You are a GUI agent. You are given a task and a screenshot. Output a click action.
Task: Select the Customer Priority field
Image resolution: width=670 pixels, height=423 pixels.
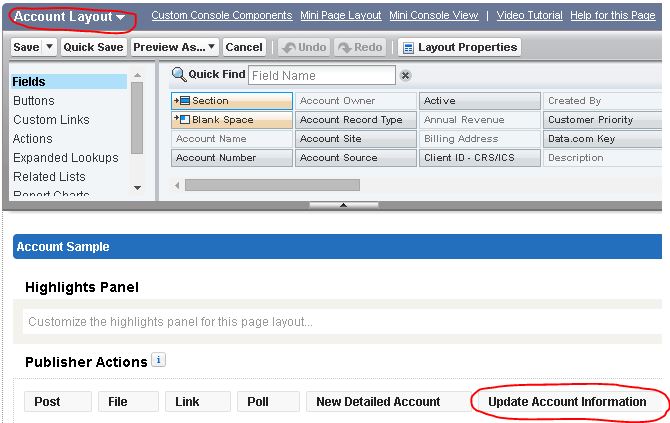[602, 120]
